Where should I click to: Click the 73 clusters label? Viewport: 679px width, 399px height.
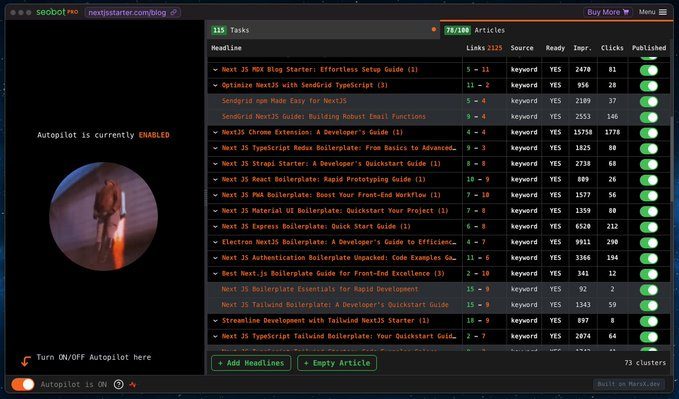point(645,363)
